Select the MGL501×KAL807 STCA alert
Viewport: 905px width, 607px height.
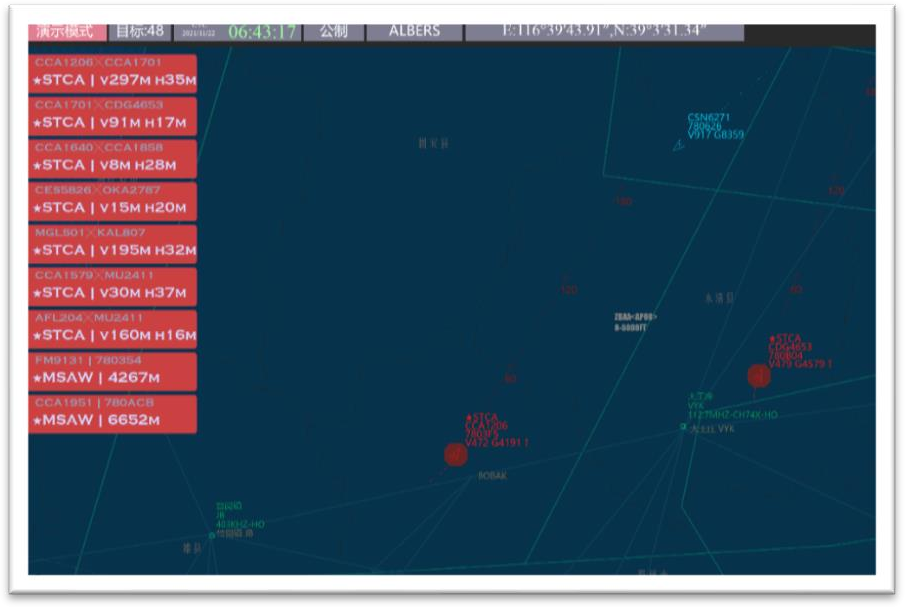pyautogui.click(x=113, y=244)
